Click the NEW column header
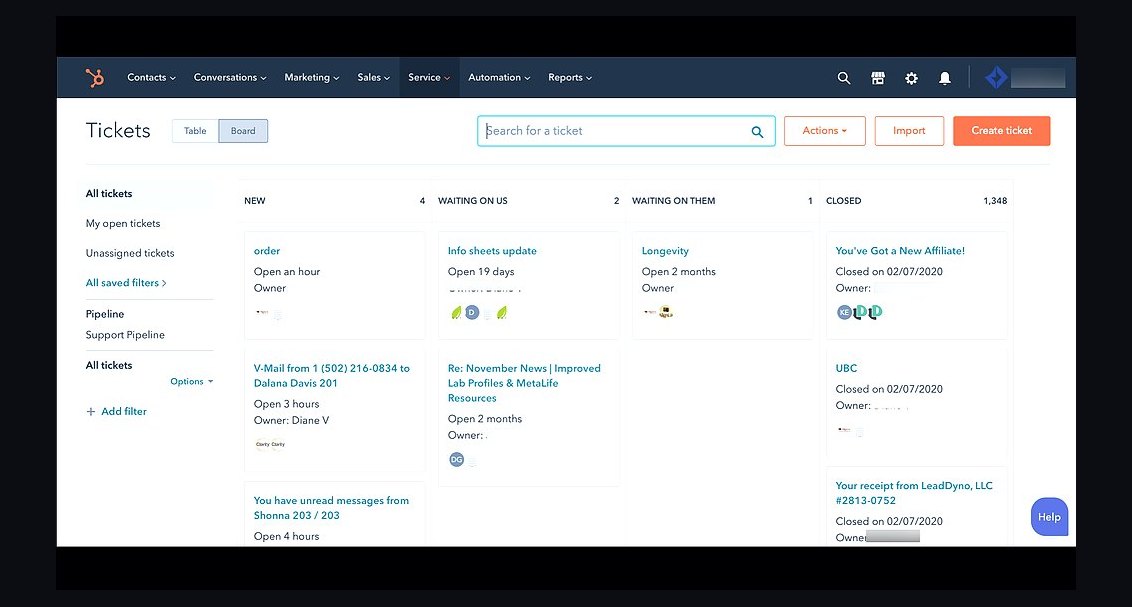The height and width of the screenshot is (607, 1132). 255,201
